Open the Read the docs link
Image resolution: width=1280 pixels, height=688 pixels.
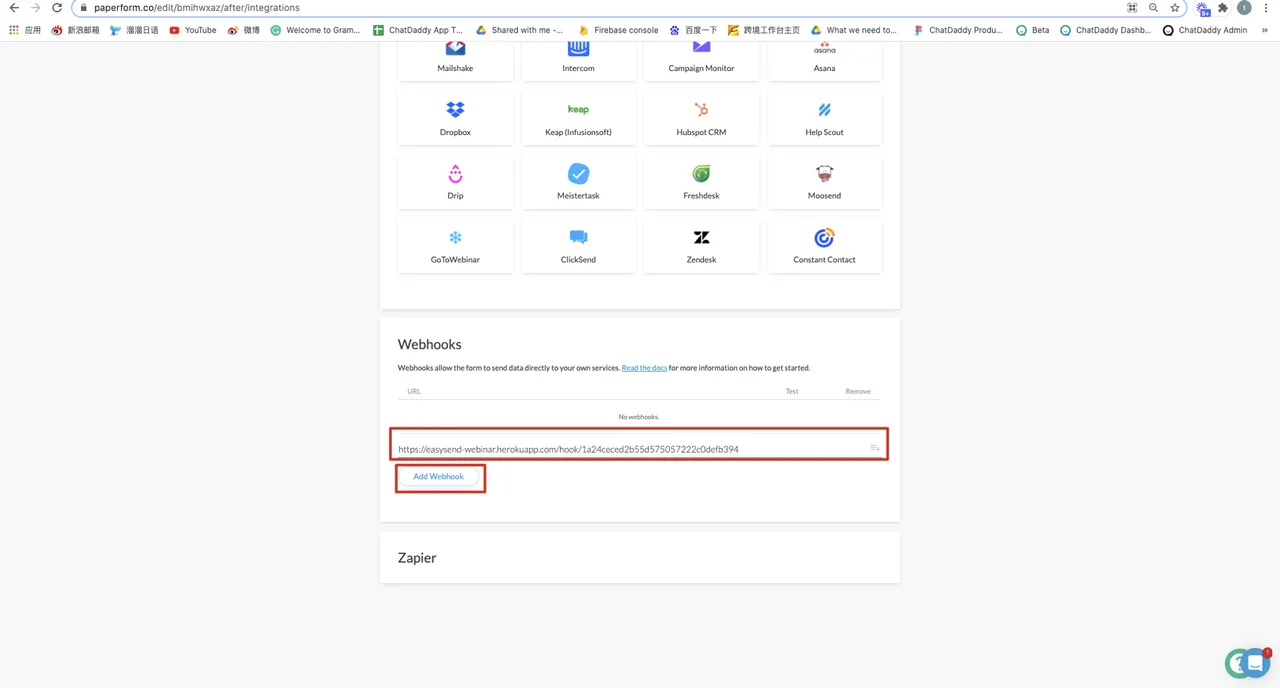[644, 368]
